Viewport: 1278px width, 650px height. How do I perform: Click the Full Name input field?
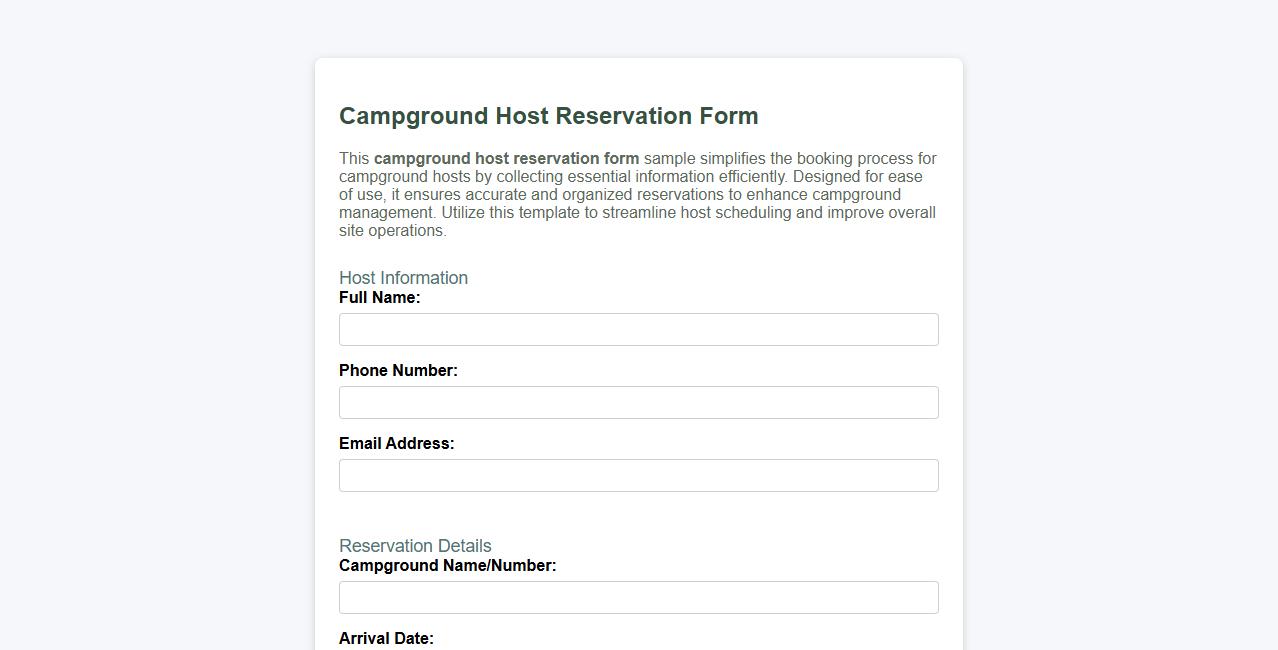638,329
